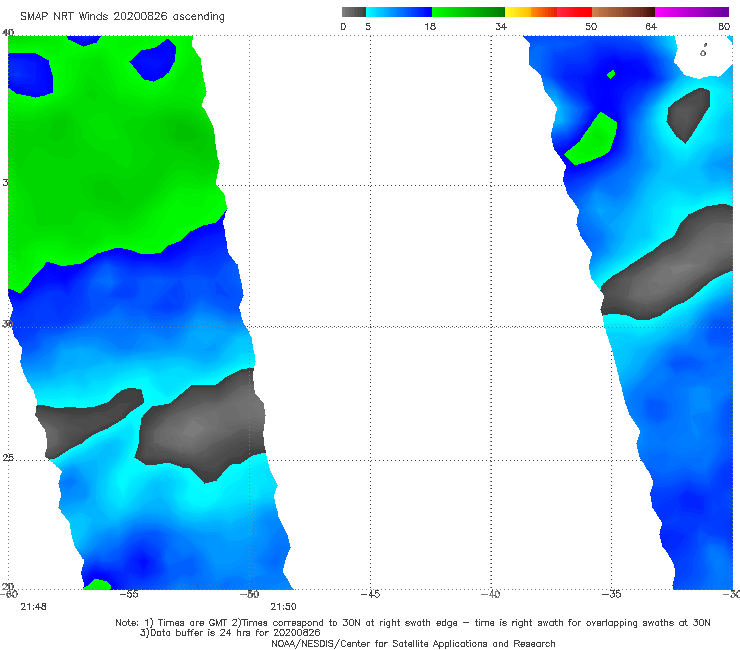Click the small green patch at bottom of left swath
Viewport: 740px width, 650px height.
[x=97, y=584]
